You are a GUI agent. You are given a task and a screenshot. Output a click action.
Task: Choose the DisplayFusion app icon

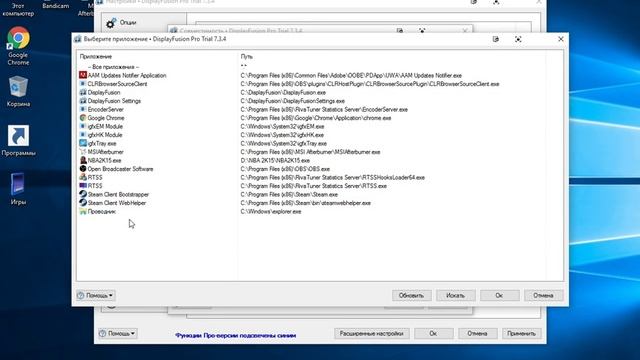83,93
